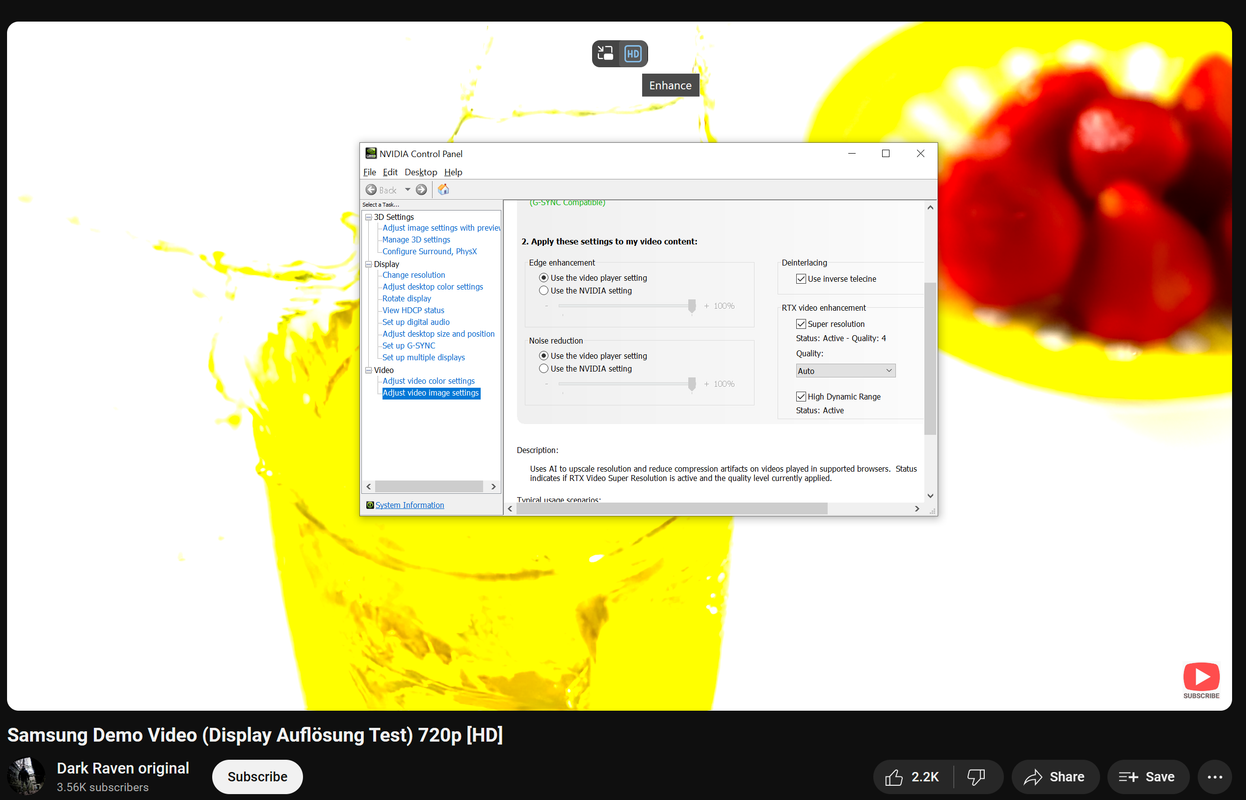Open Adjust desktop size and position

click(x=439, y=334)
